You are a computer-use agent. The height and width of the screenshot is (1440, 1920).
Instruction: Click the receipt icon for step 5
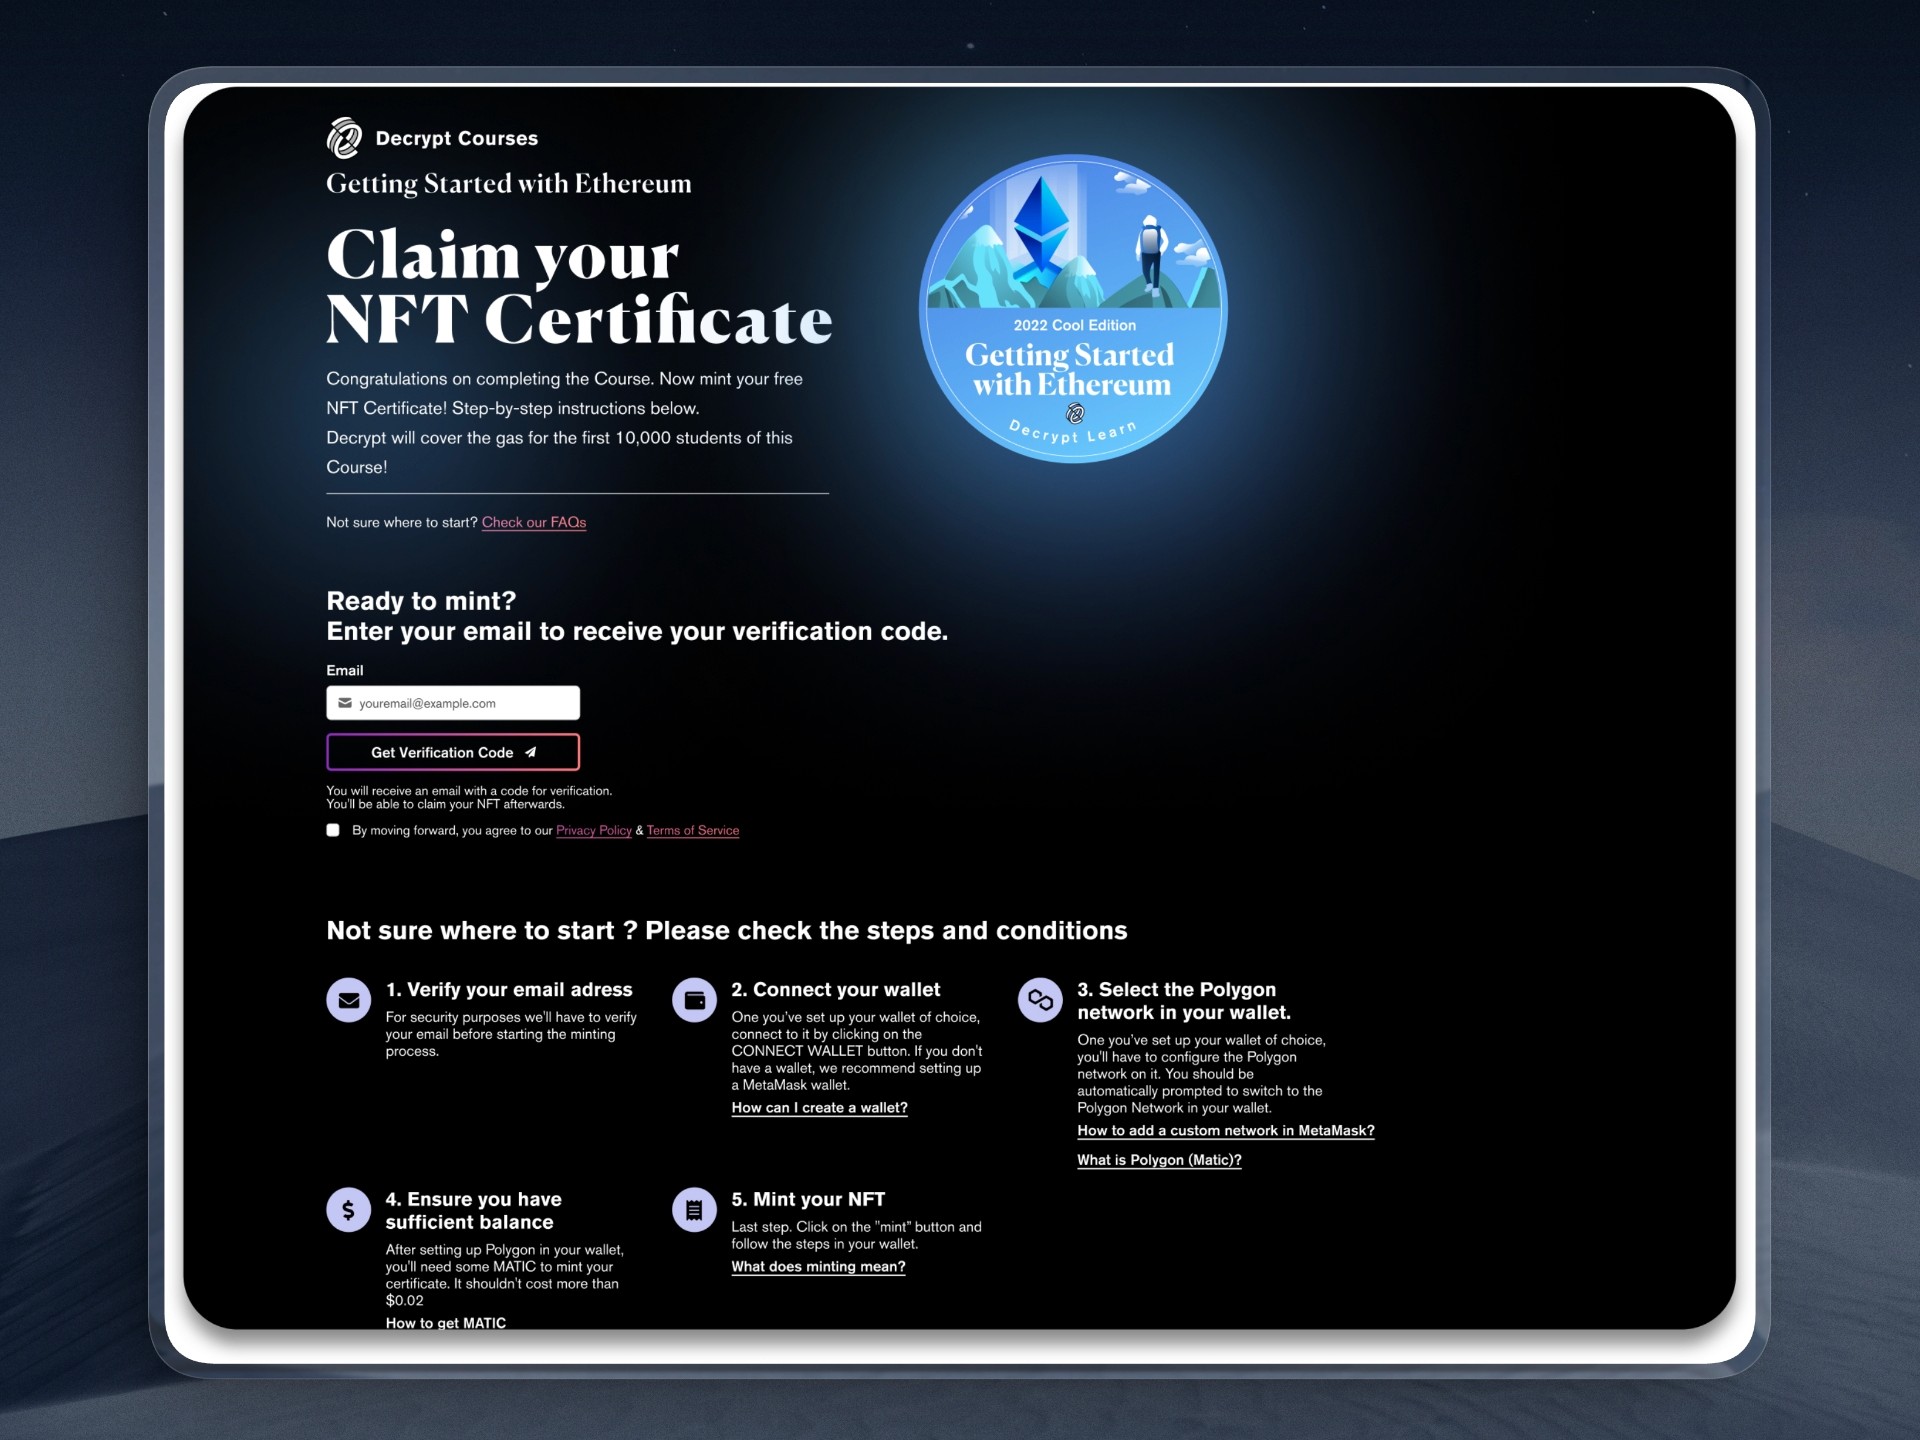694,1210
